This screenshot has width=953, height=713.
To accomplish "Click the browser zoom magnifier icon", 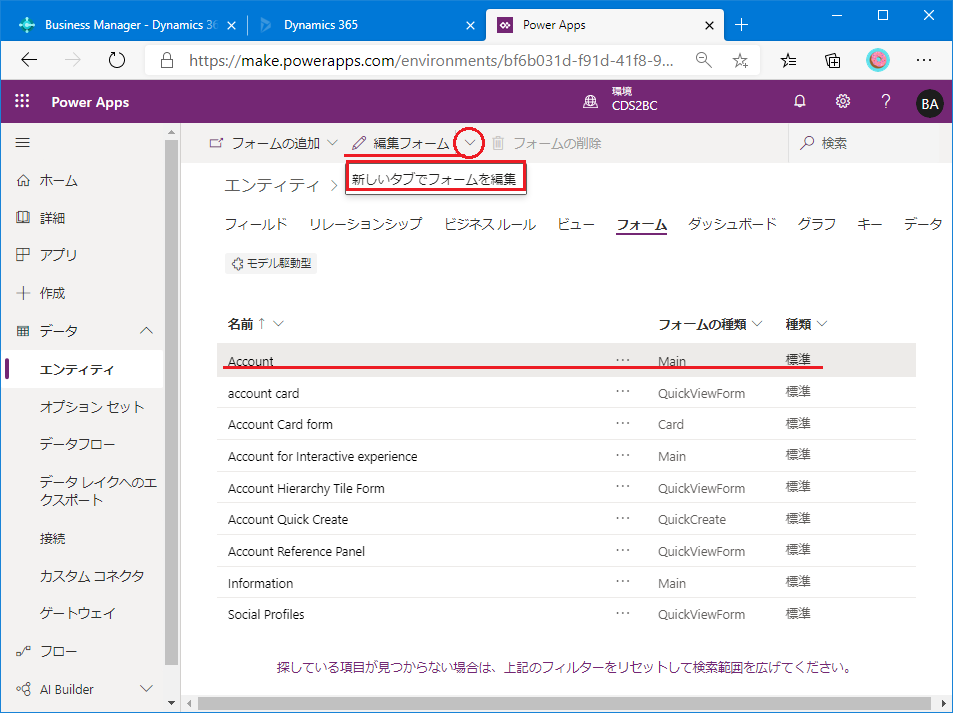I will tap(703, 60).
